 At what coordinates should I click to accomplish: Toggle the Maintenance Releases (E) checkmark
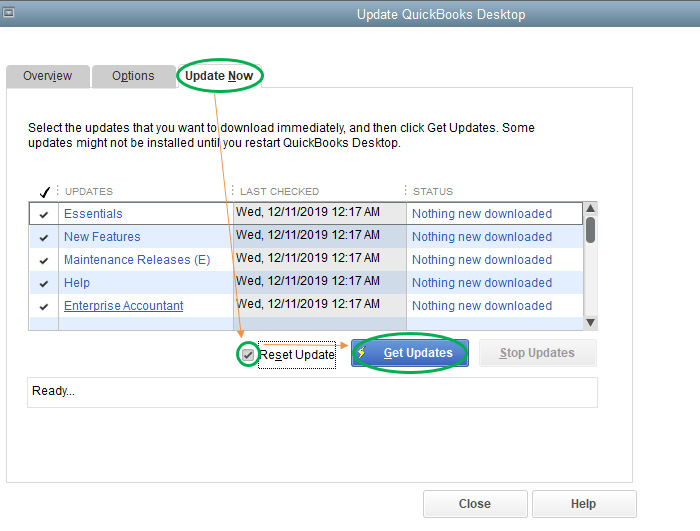(x=44, y=260)
